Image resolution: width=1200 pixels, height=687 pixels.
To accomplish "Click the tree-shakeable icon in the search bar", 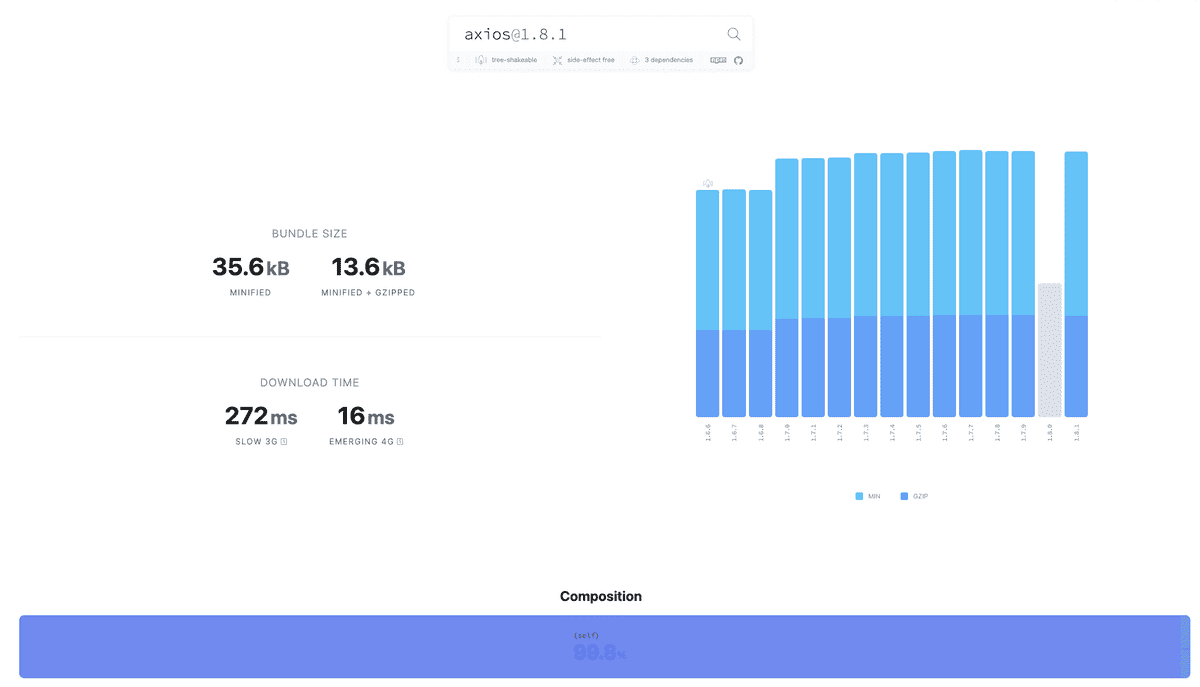I will pos(481,60).
